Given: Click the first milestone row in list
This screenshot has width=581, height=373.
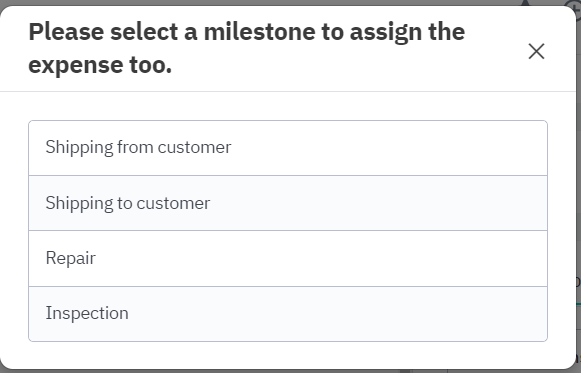Looking at the screenshot, I should point(288,148).
